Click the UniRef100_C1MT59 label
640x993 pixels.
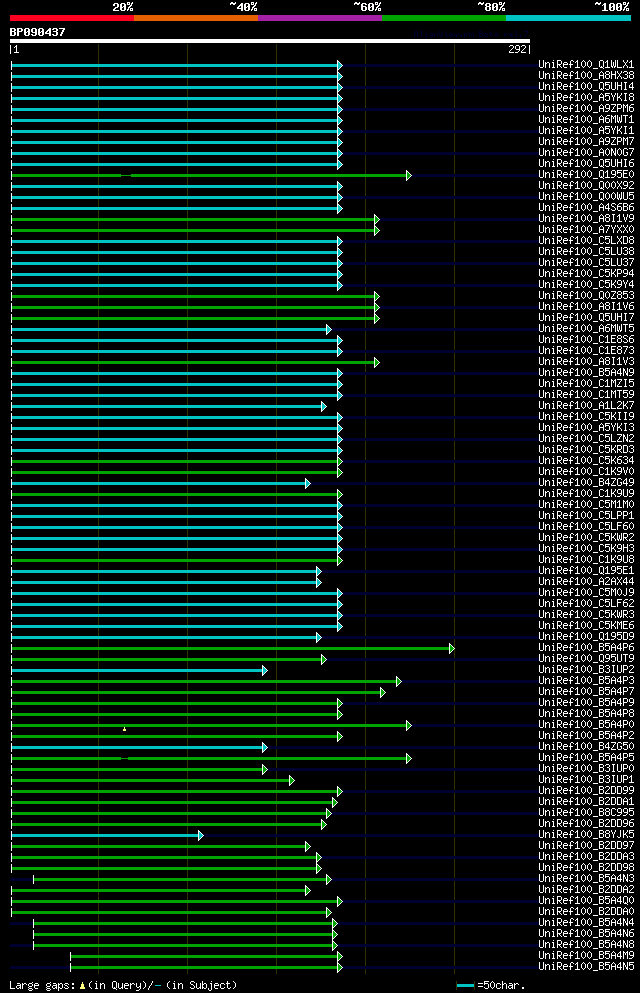(x=586, y=395)
